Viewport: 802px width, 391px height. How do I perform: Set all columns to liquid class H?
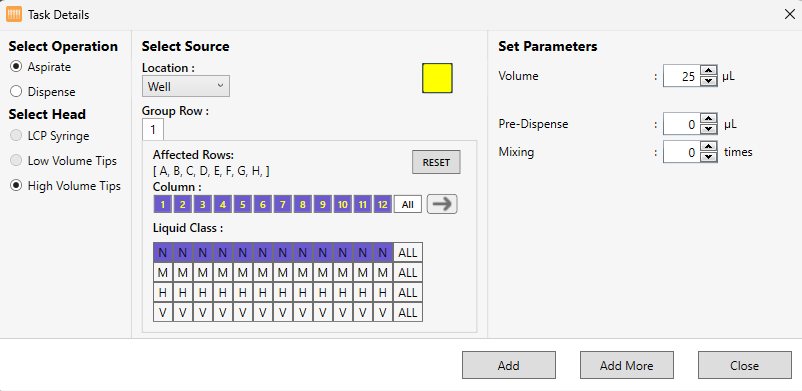click(x=408, y=292)
